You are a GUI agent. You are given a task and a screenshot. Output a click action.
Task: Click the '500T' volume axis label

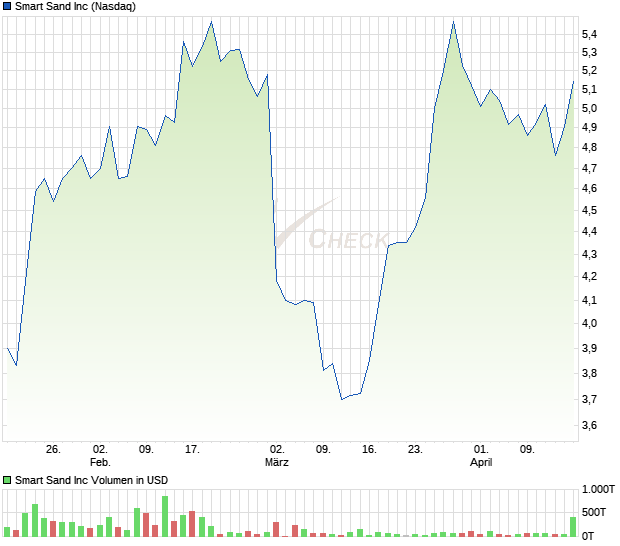[x=593, y=512]
